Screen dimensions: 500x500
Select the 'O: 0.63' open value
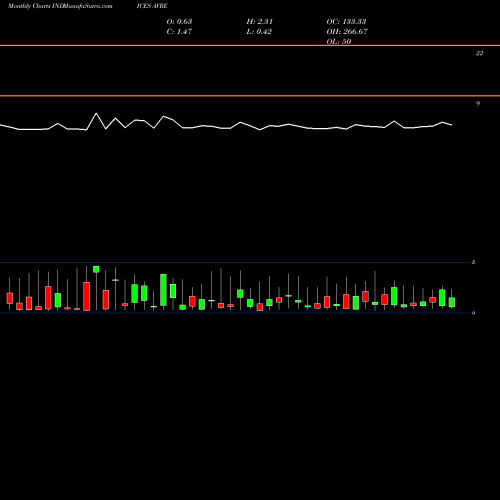[x=179, y=21]
